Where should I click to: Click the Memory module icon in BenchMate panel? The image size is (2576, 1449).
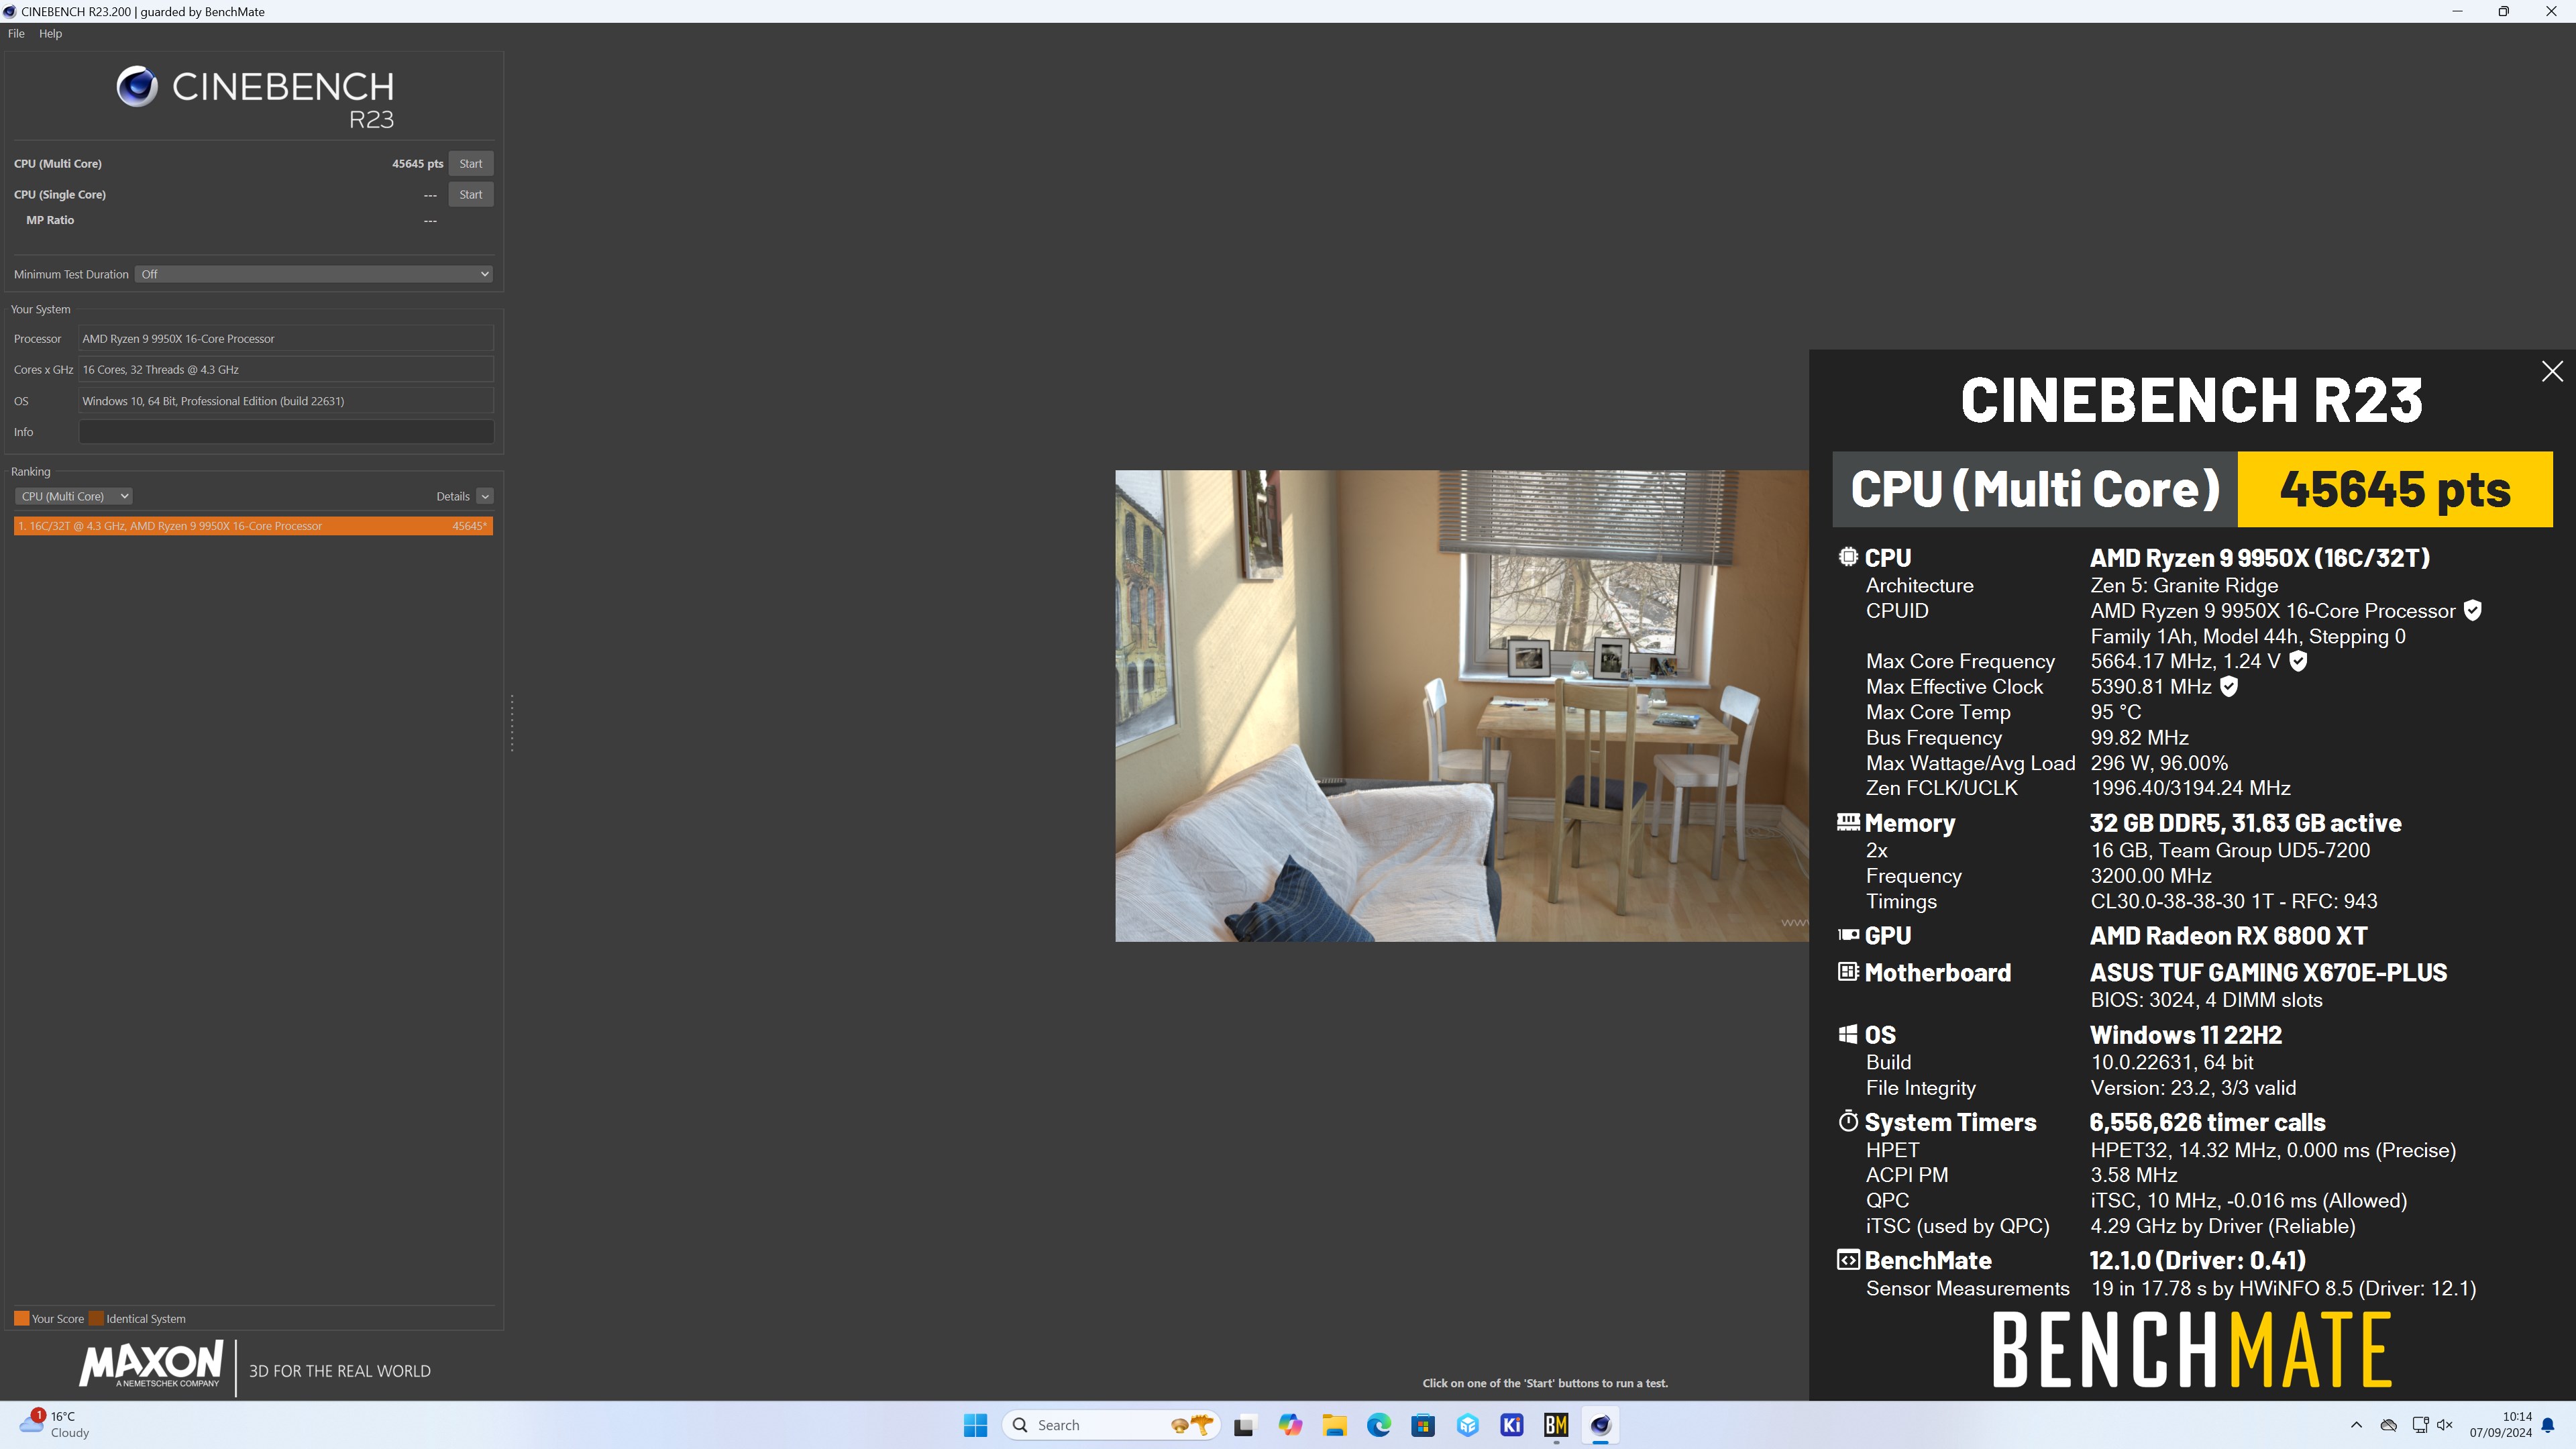coord(1848,822)
